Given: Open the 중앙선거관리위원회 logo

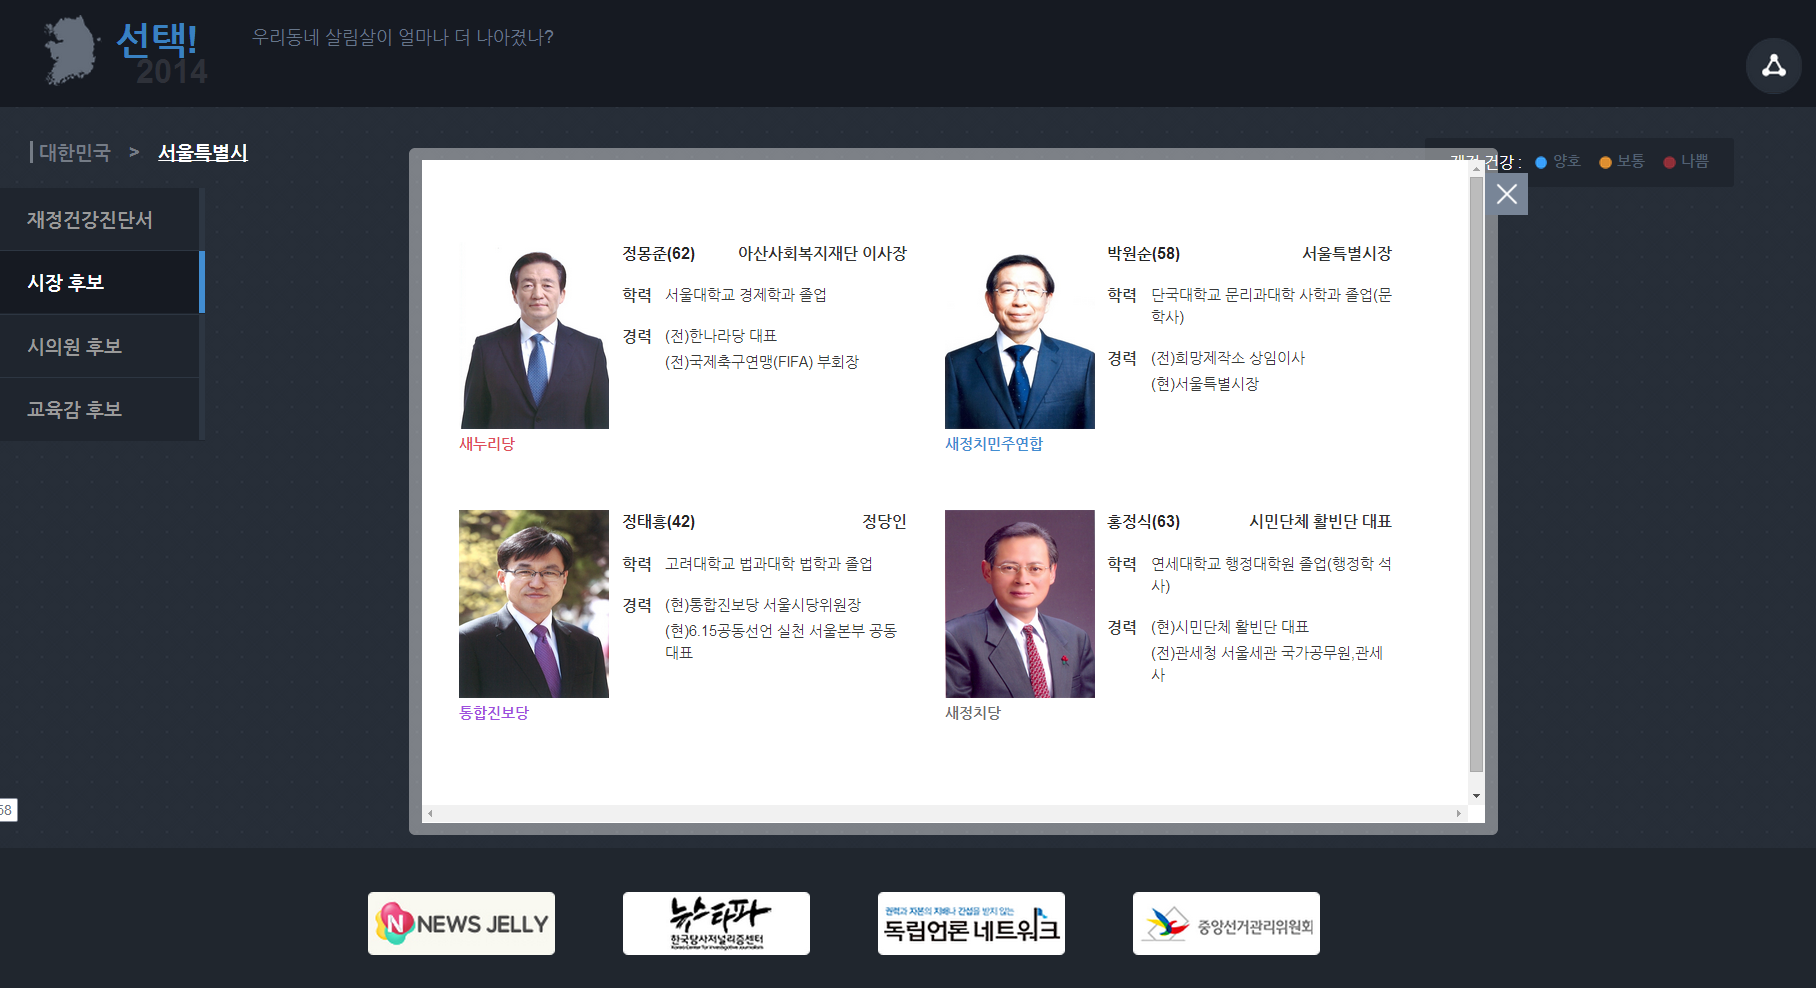Looking at the screenshot, I should 1226,923.
